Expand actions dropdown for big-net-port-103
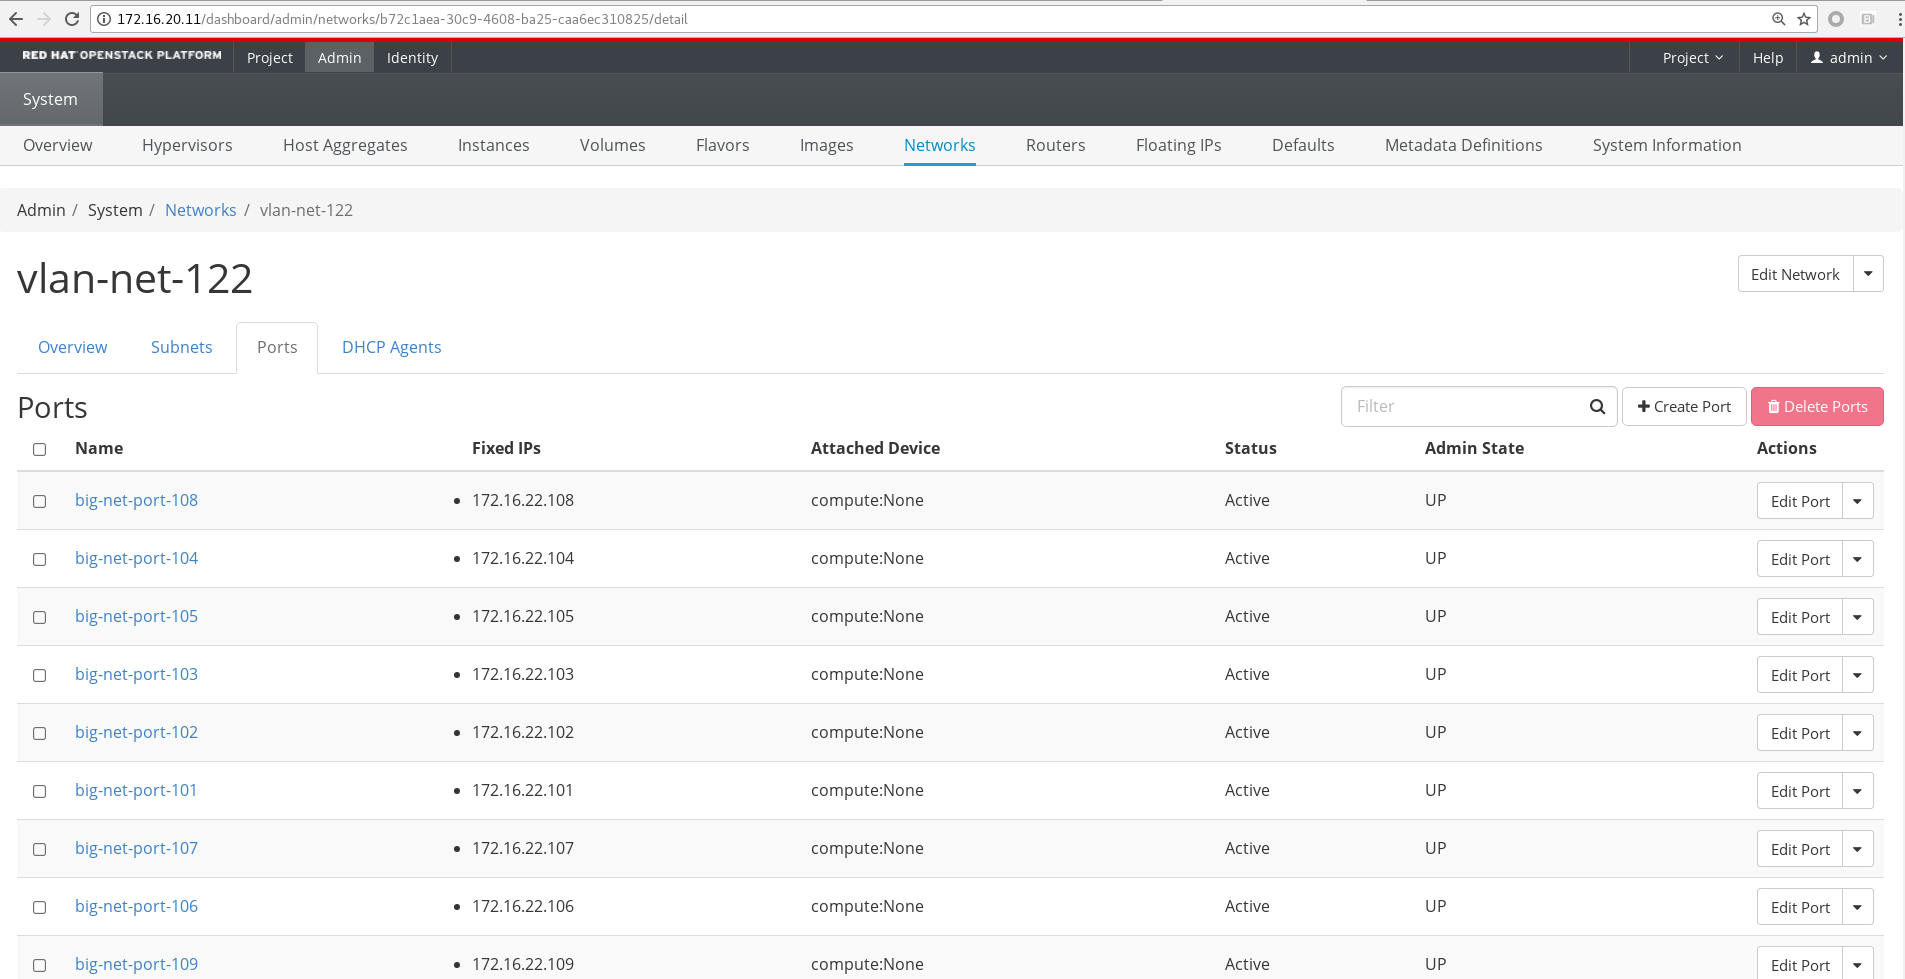The image size is (1905, 979). coord(1858,675)
